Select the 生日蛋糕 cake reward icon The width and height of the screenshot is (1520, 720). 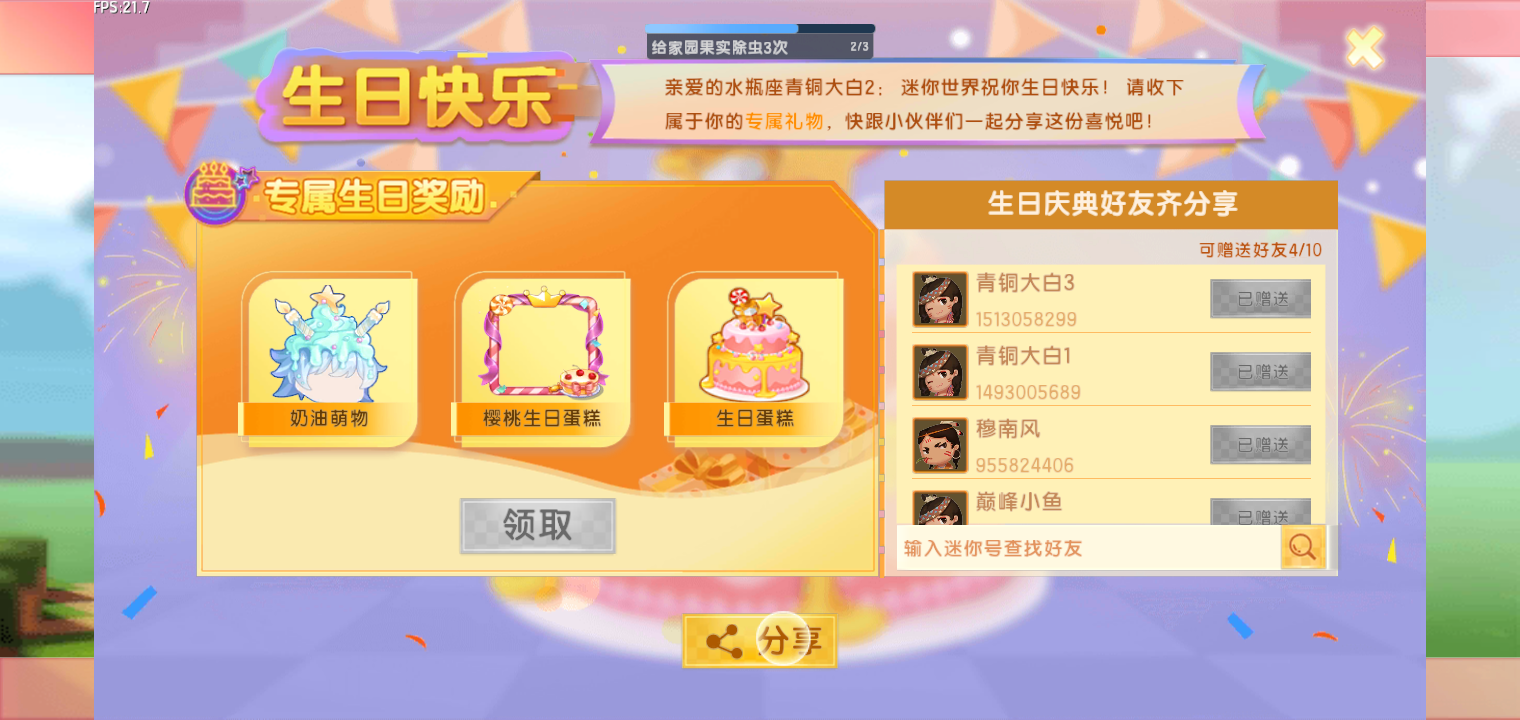click(x=755, y=343)
